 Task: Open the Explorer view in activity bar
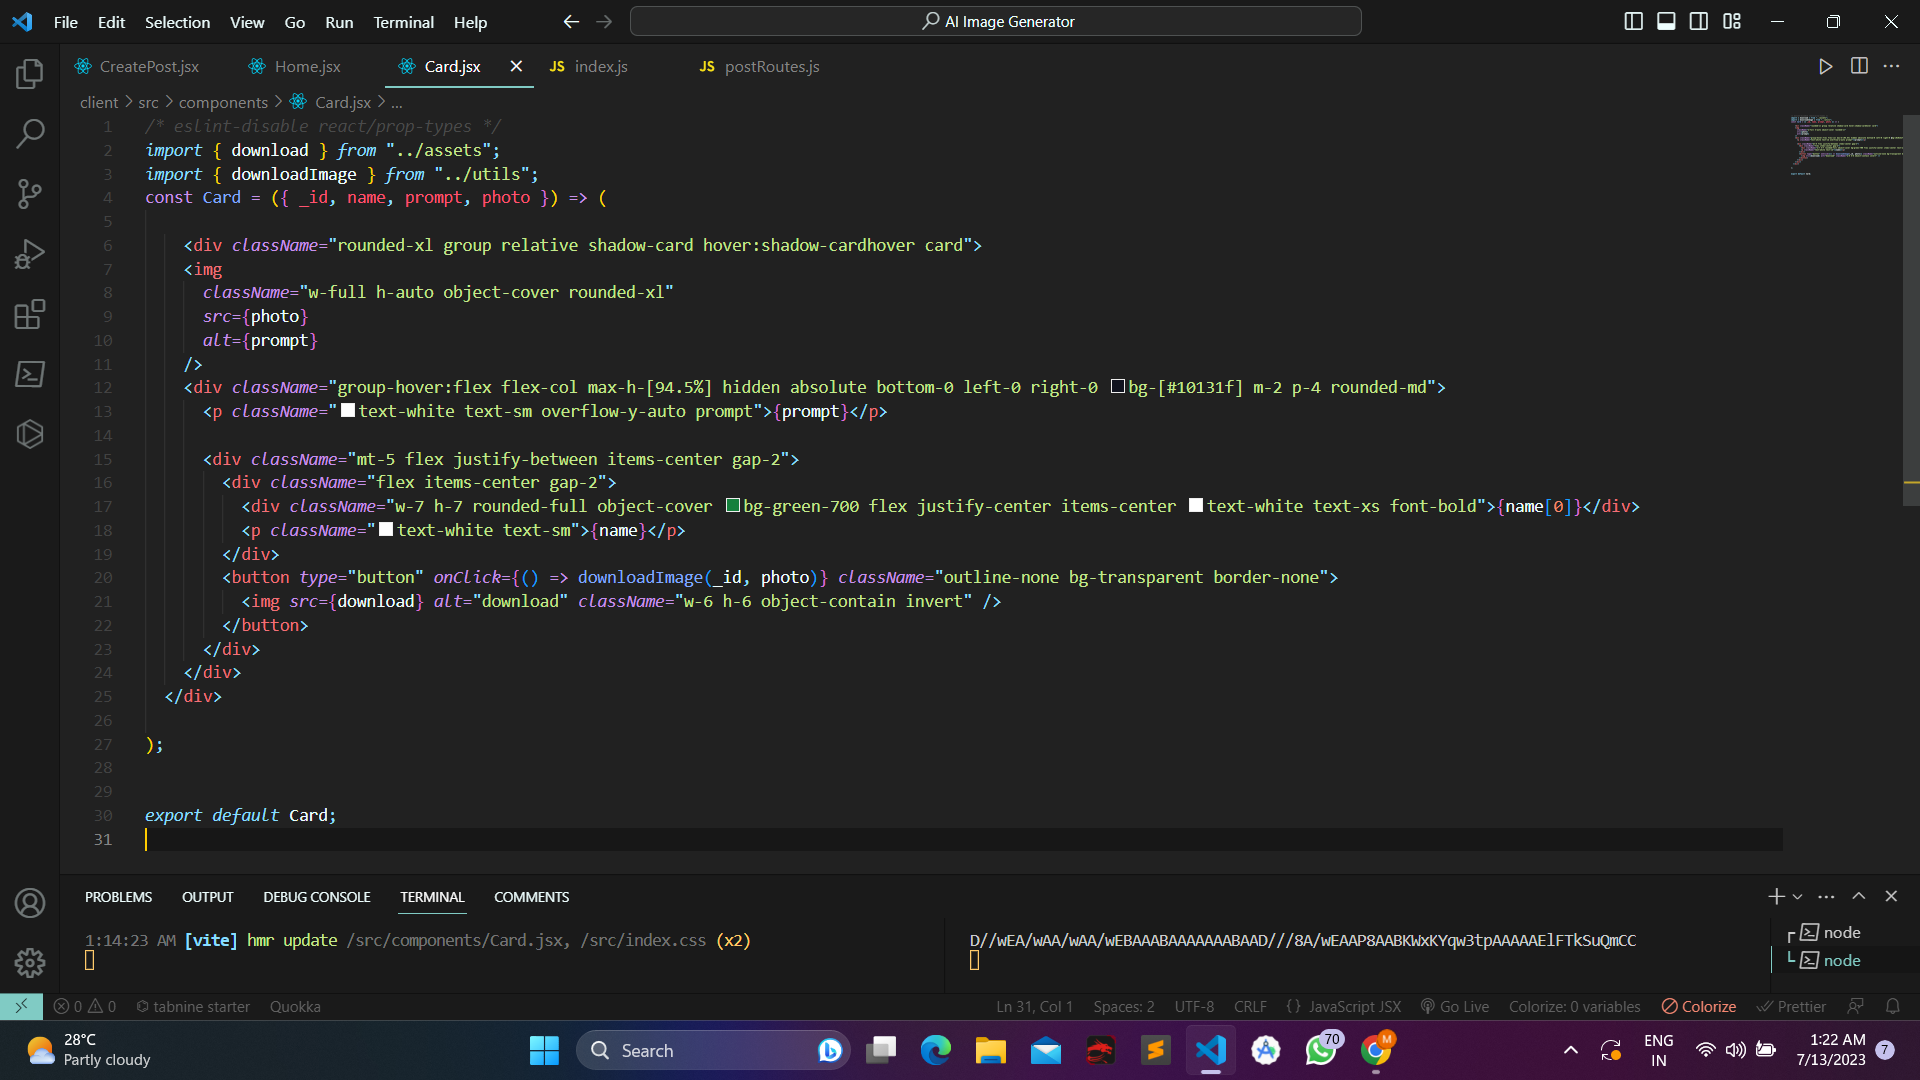coord(30,73)
